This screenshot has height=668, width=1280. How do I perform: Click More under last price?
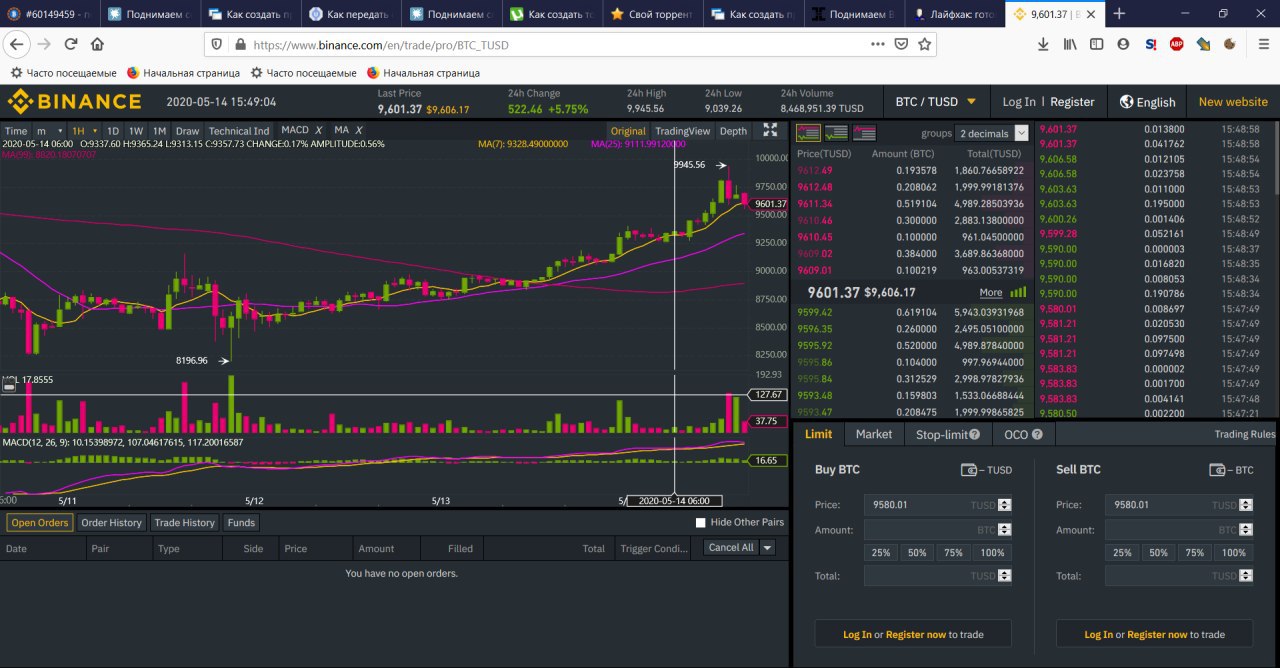(x=991, y=293)
